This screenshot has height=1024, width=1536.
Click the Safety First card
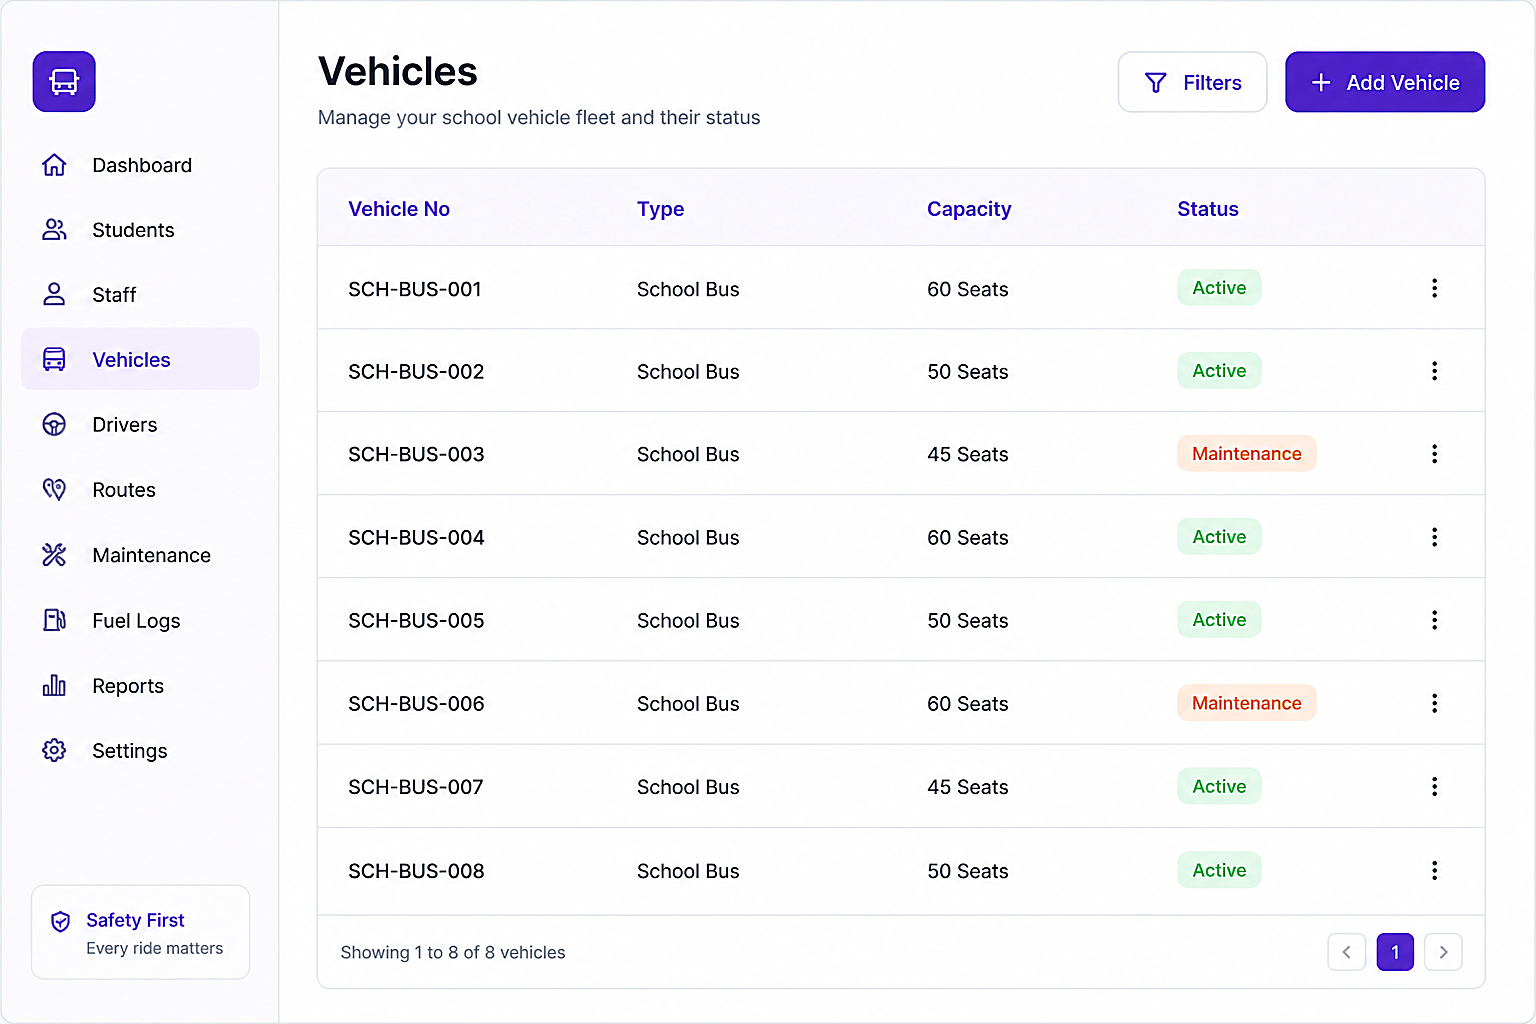[x=141, y=932]
